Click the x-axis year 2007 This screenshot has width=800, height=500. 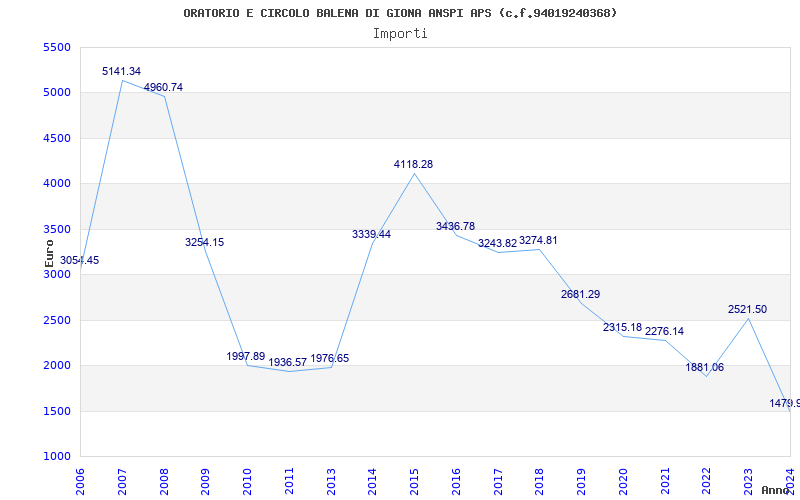click(x=122, y=482)
